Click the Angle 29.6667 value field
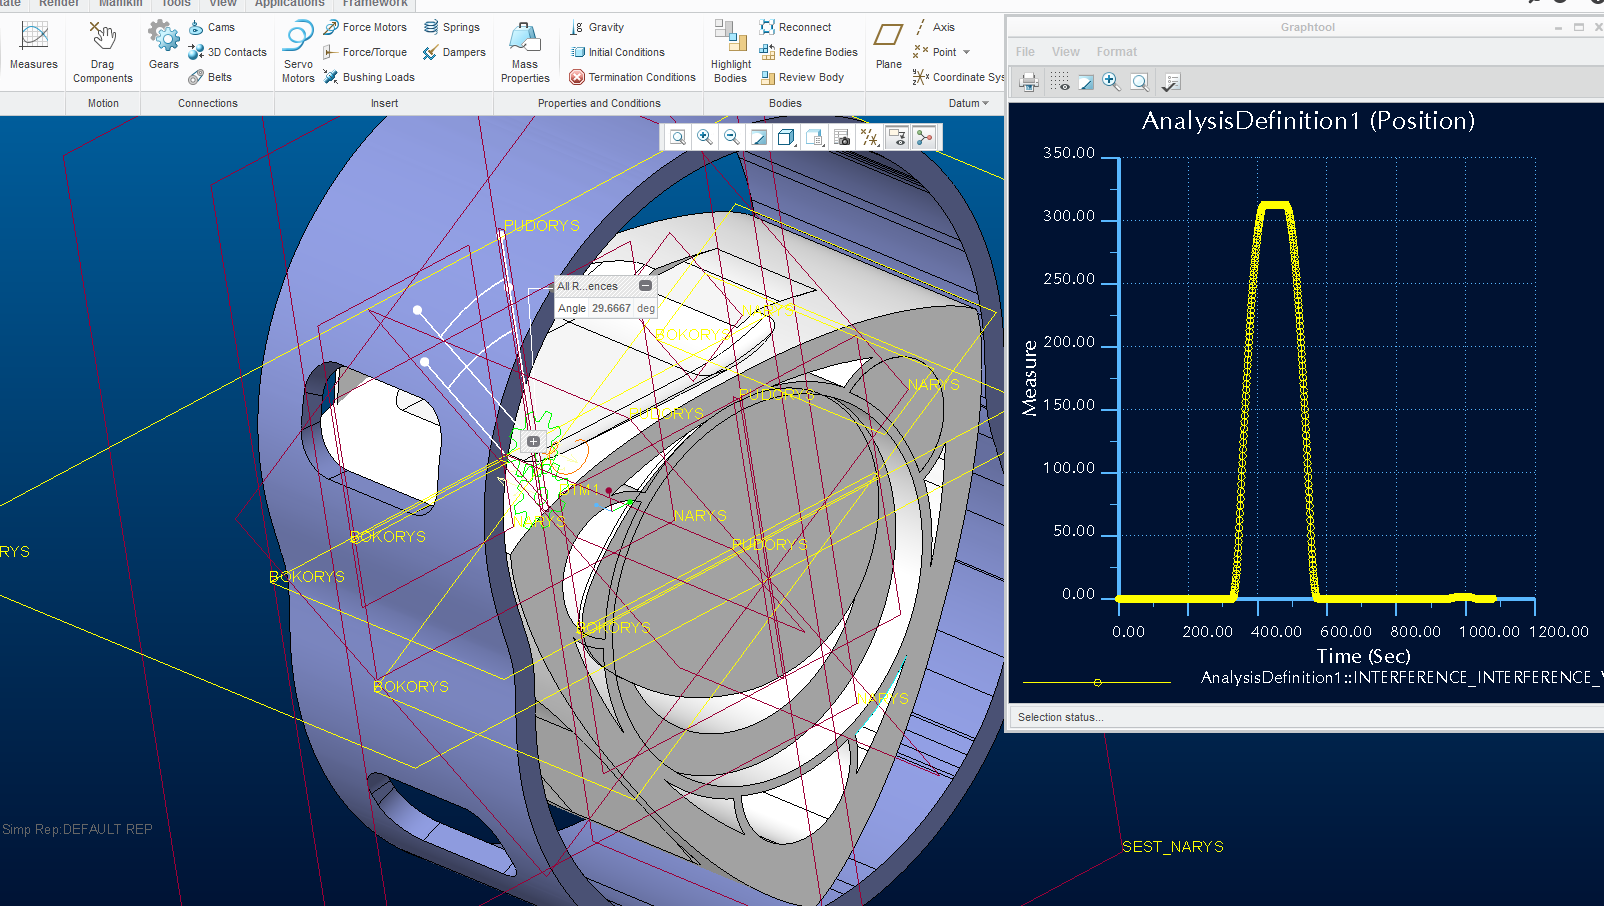The height and width of the screenshot is (906, 1604). [611, 308]
